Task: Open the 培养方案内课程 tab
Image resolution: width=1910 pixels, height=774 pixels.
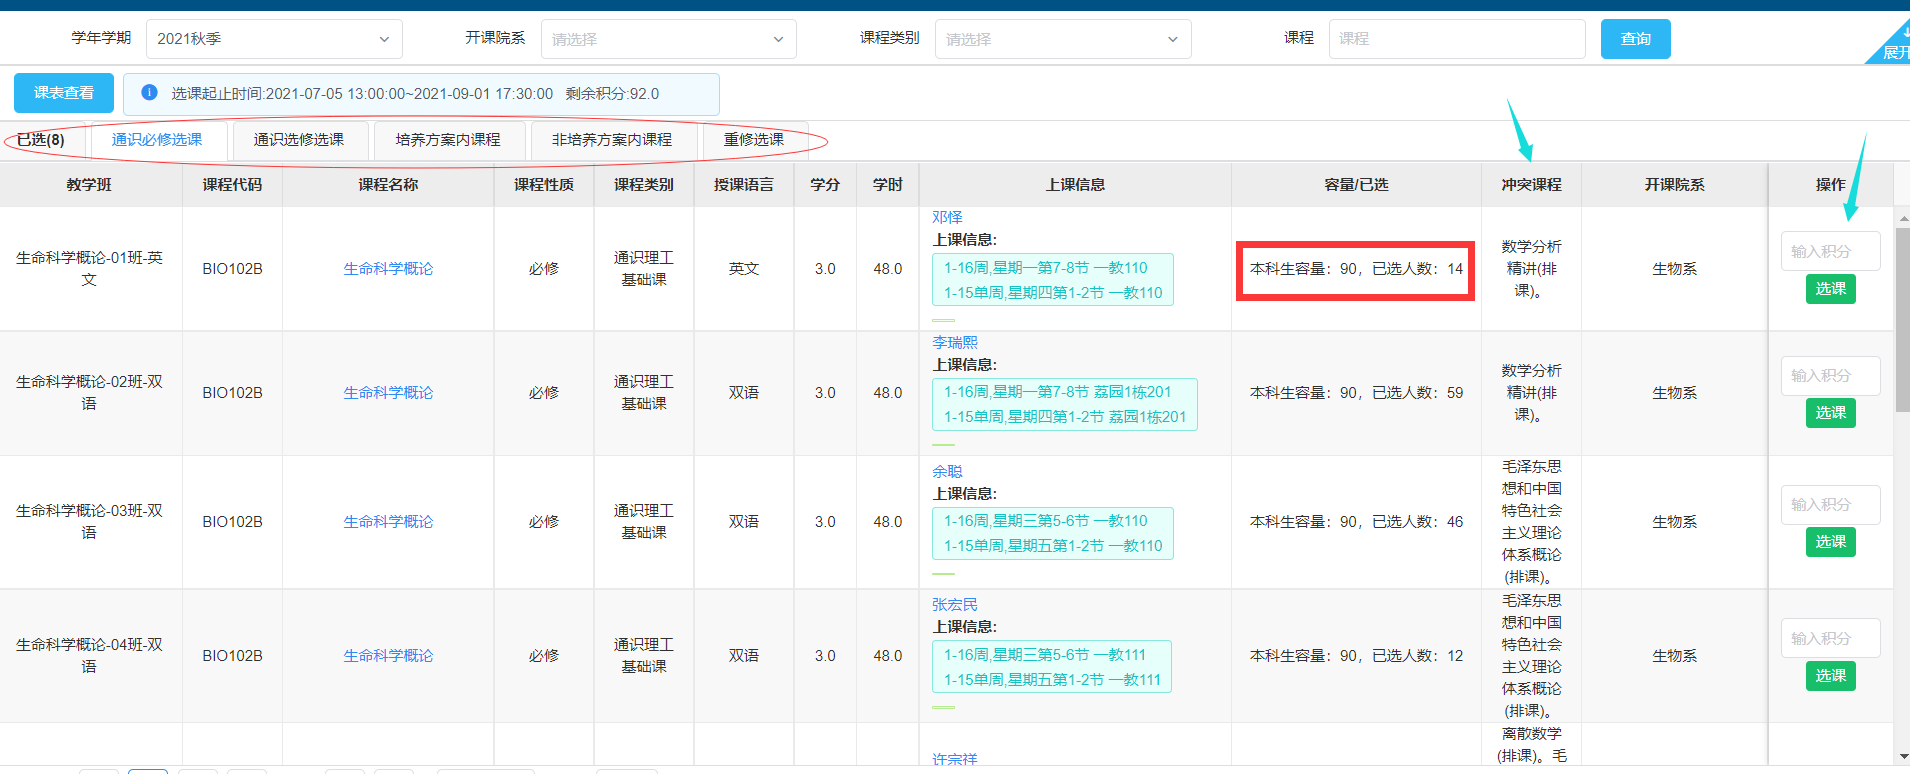Action: pyautogui.click(x=447, y=140)
